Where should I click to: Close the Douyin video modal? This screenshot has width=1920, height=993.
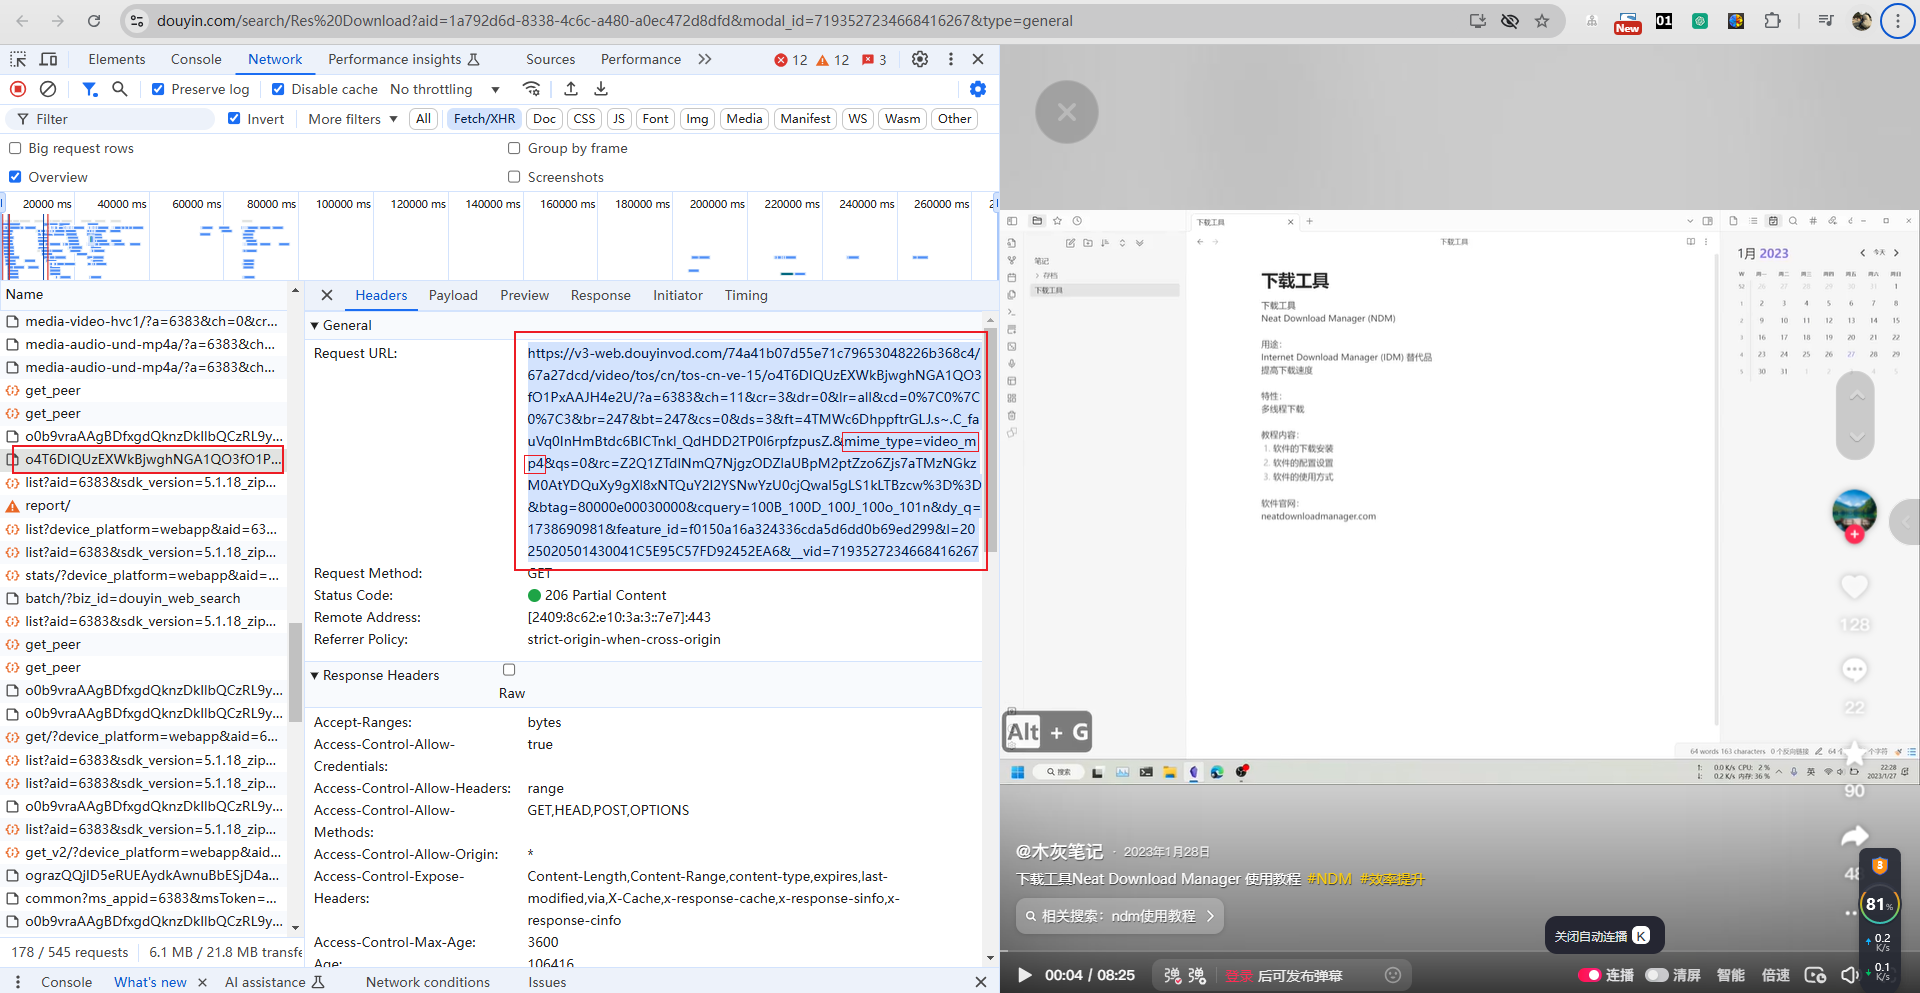[1067, 112]
